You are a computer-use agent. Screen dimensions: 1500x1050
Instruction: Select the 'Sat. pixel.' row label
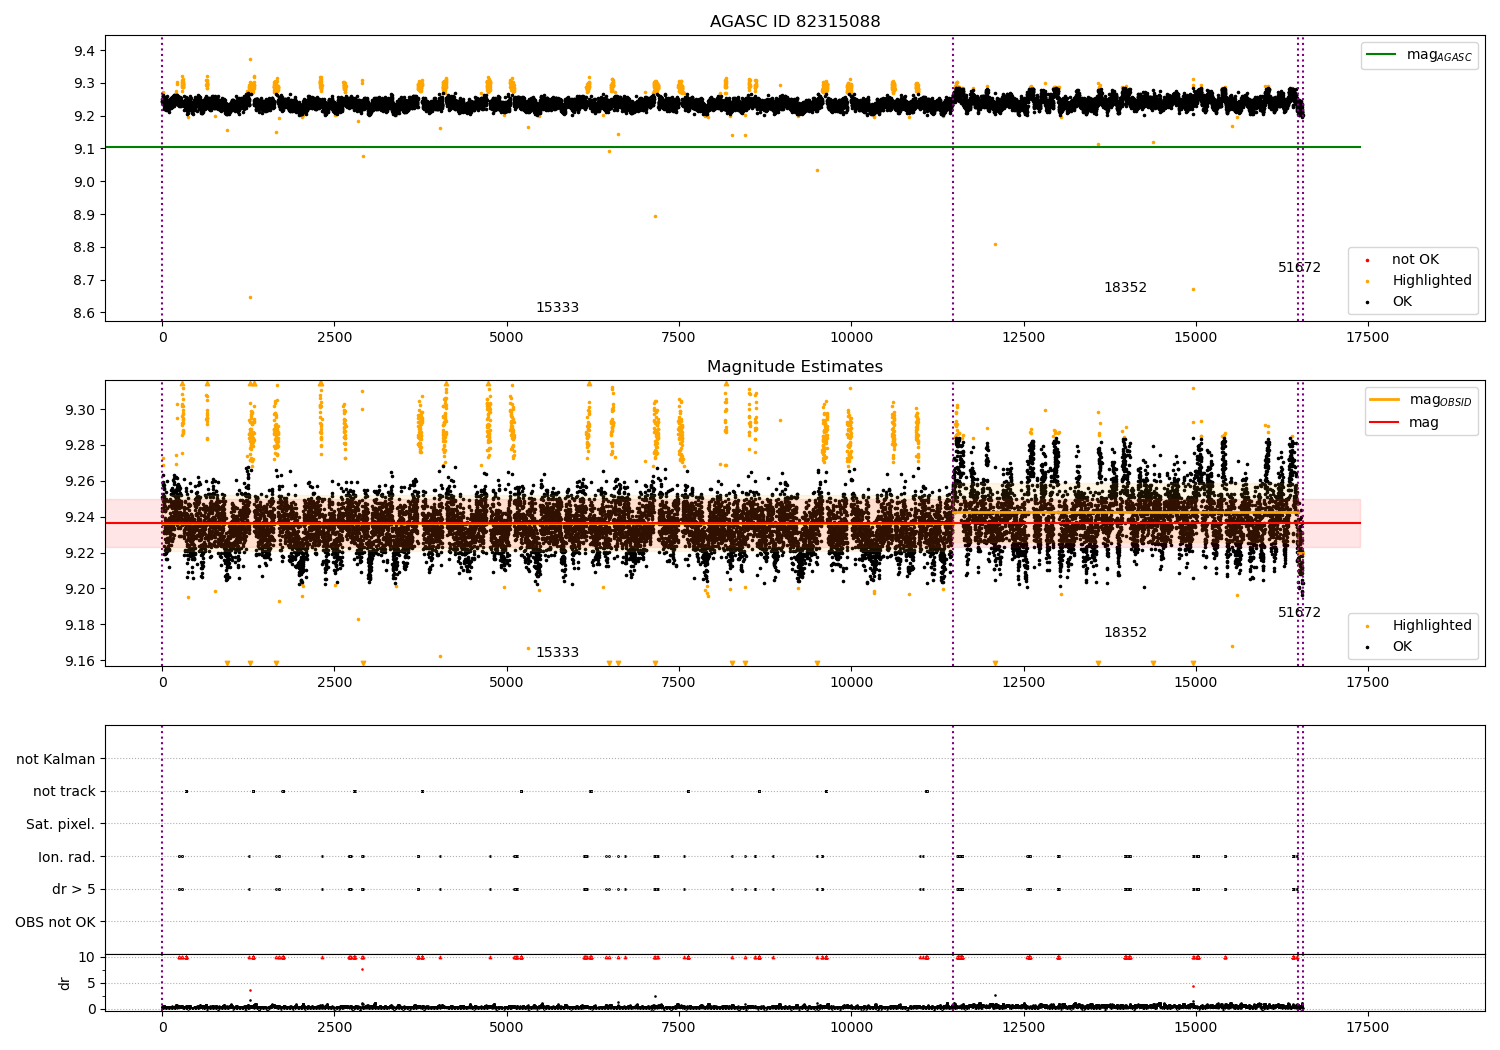(60, 825)
